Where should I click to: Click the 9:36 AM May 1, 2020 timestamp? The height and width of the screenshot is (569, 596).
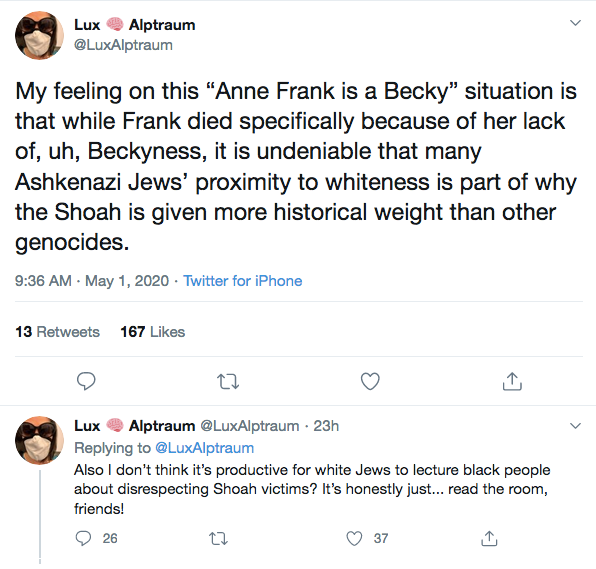tap(92, 281)
